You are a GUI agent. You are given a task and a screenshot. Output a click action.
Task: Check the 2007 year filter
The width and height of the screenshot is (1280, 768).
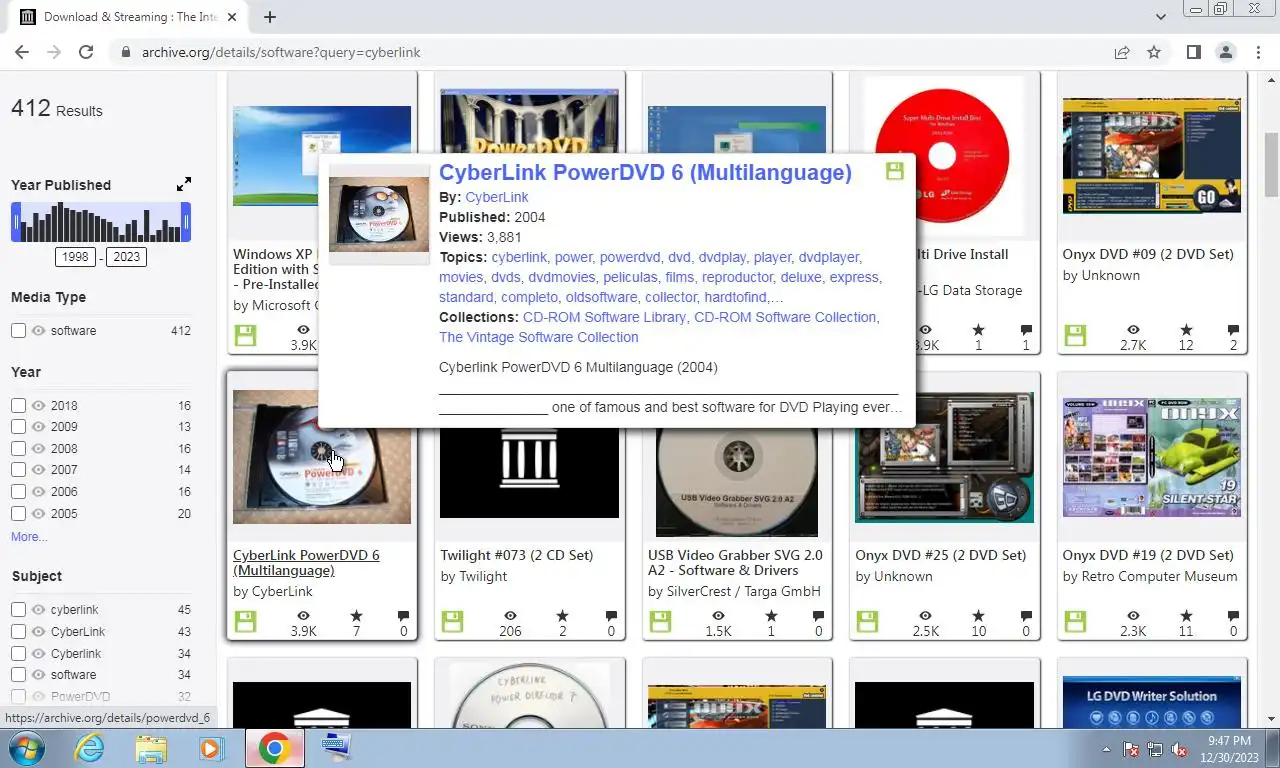pos(18,470)
